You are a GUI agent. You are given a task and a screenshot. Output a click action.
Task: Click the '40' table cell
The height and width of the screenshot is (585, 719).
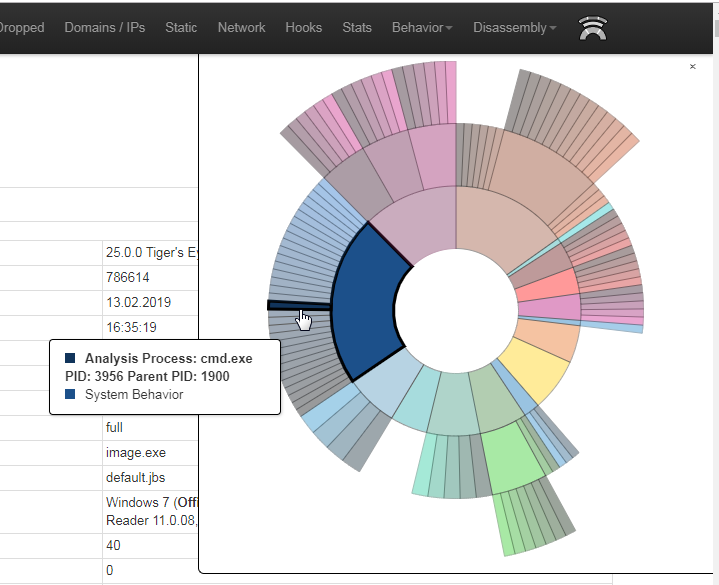tap(150, 546)
